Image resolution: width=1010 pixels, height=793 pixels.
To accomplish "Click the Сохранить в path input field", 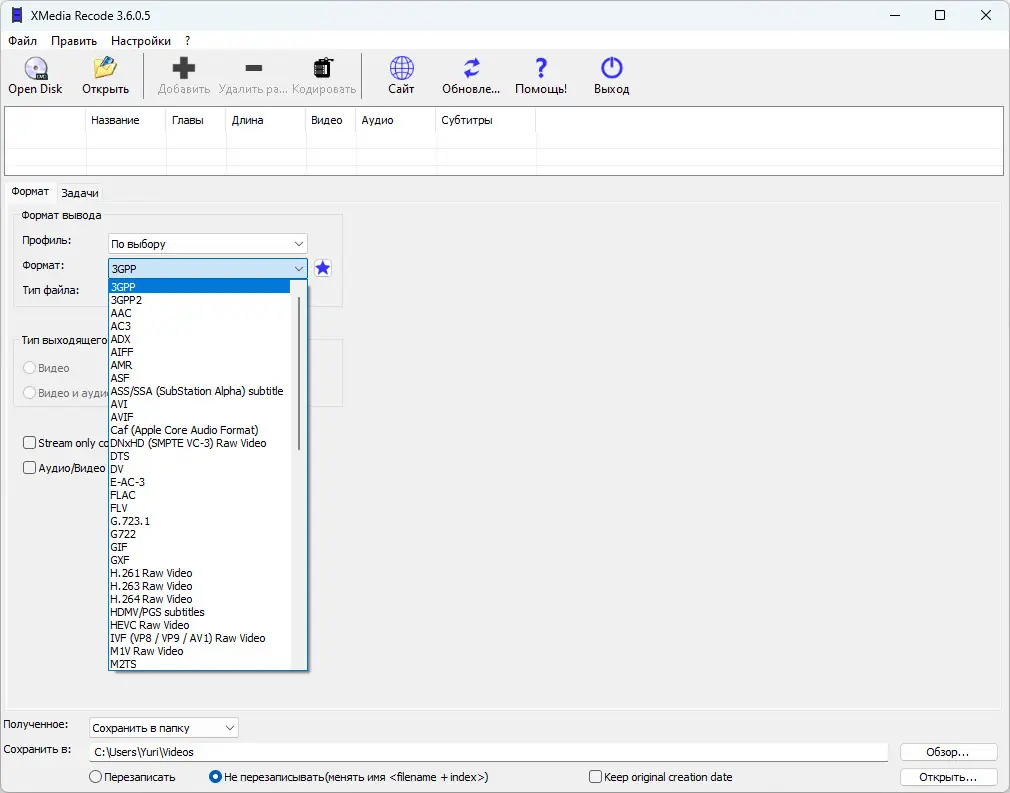I will 488,752.
